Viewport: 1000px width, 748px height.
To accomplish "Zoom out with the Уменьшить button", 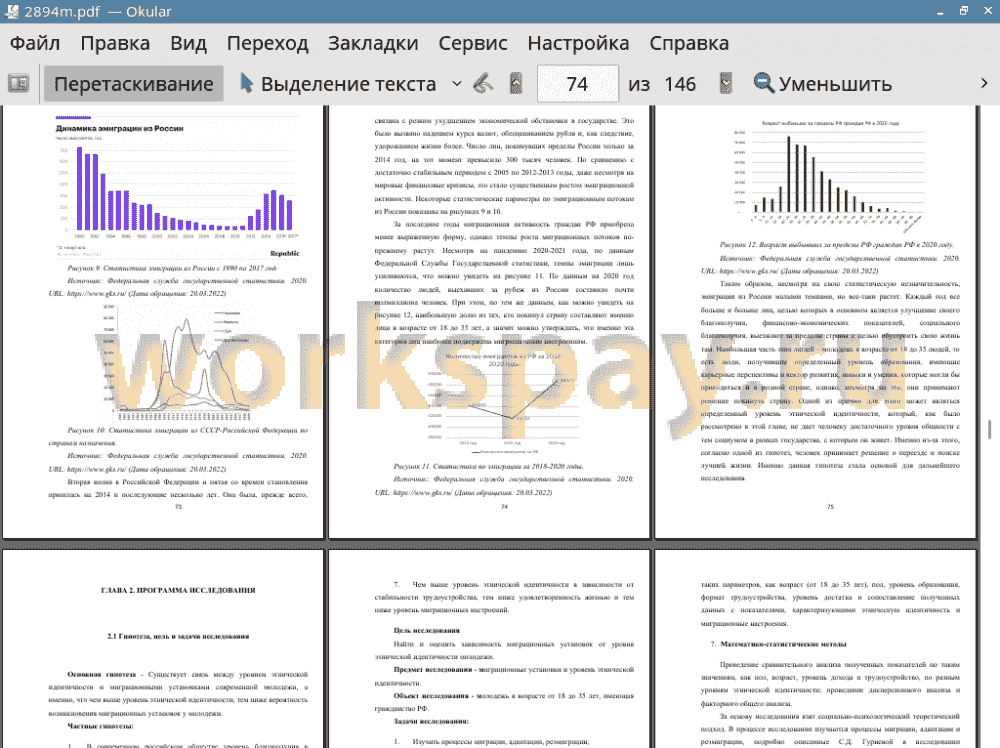I will pos(823,84).
